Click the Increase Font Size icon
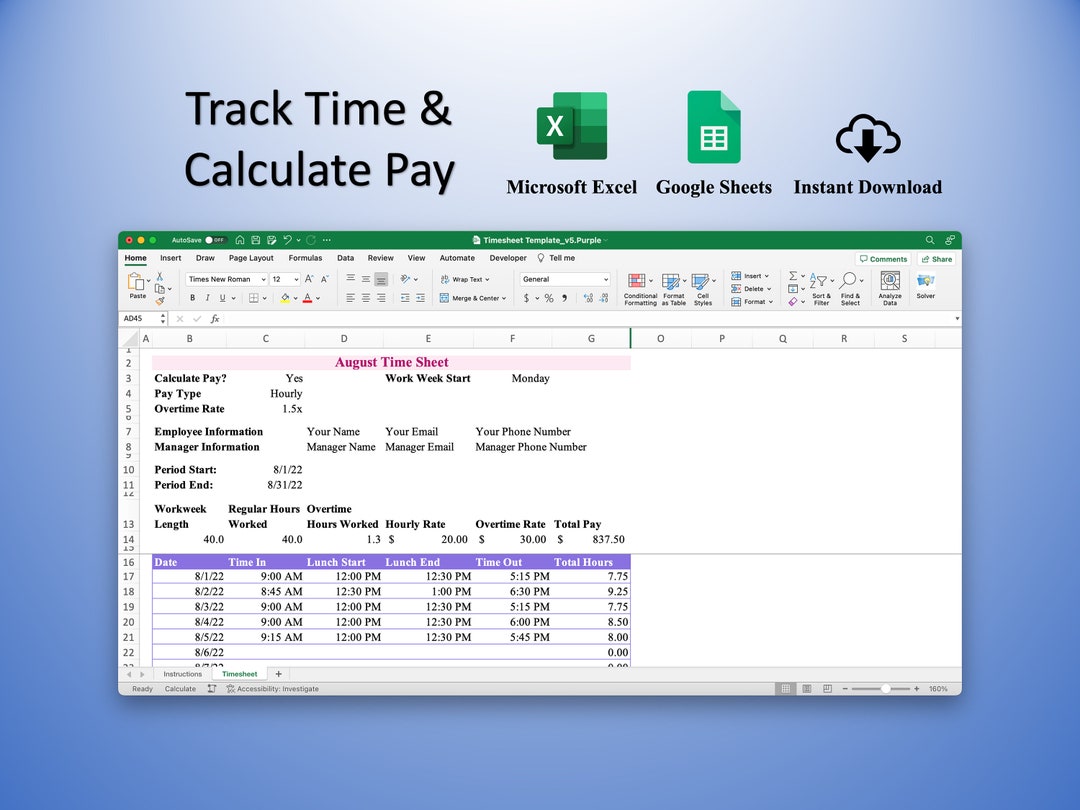The width and height of the screenshot is (1080, 810). pyautogui.click(x=309, y=279)
